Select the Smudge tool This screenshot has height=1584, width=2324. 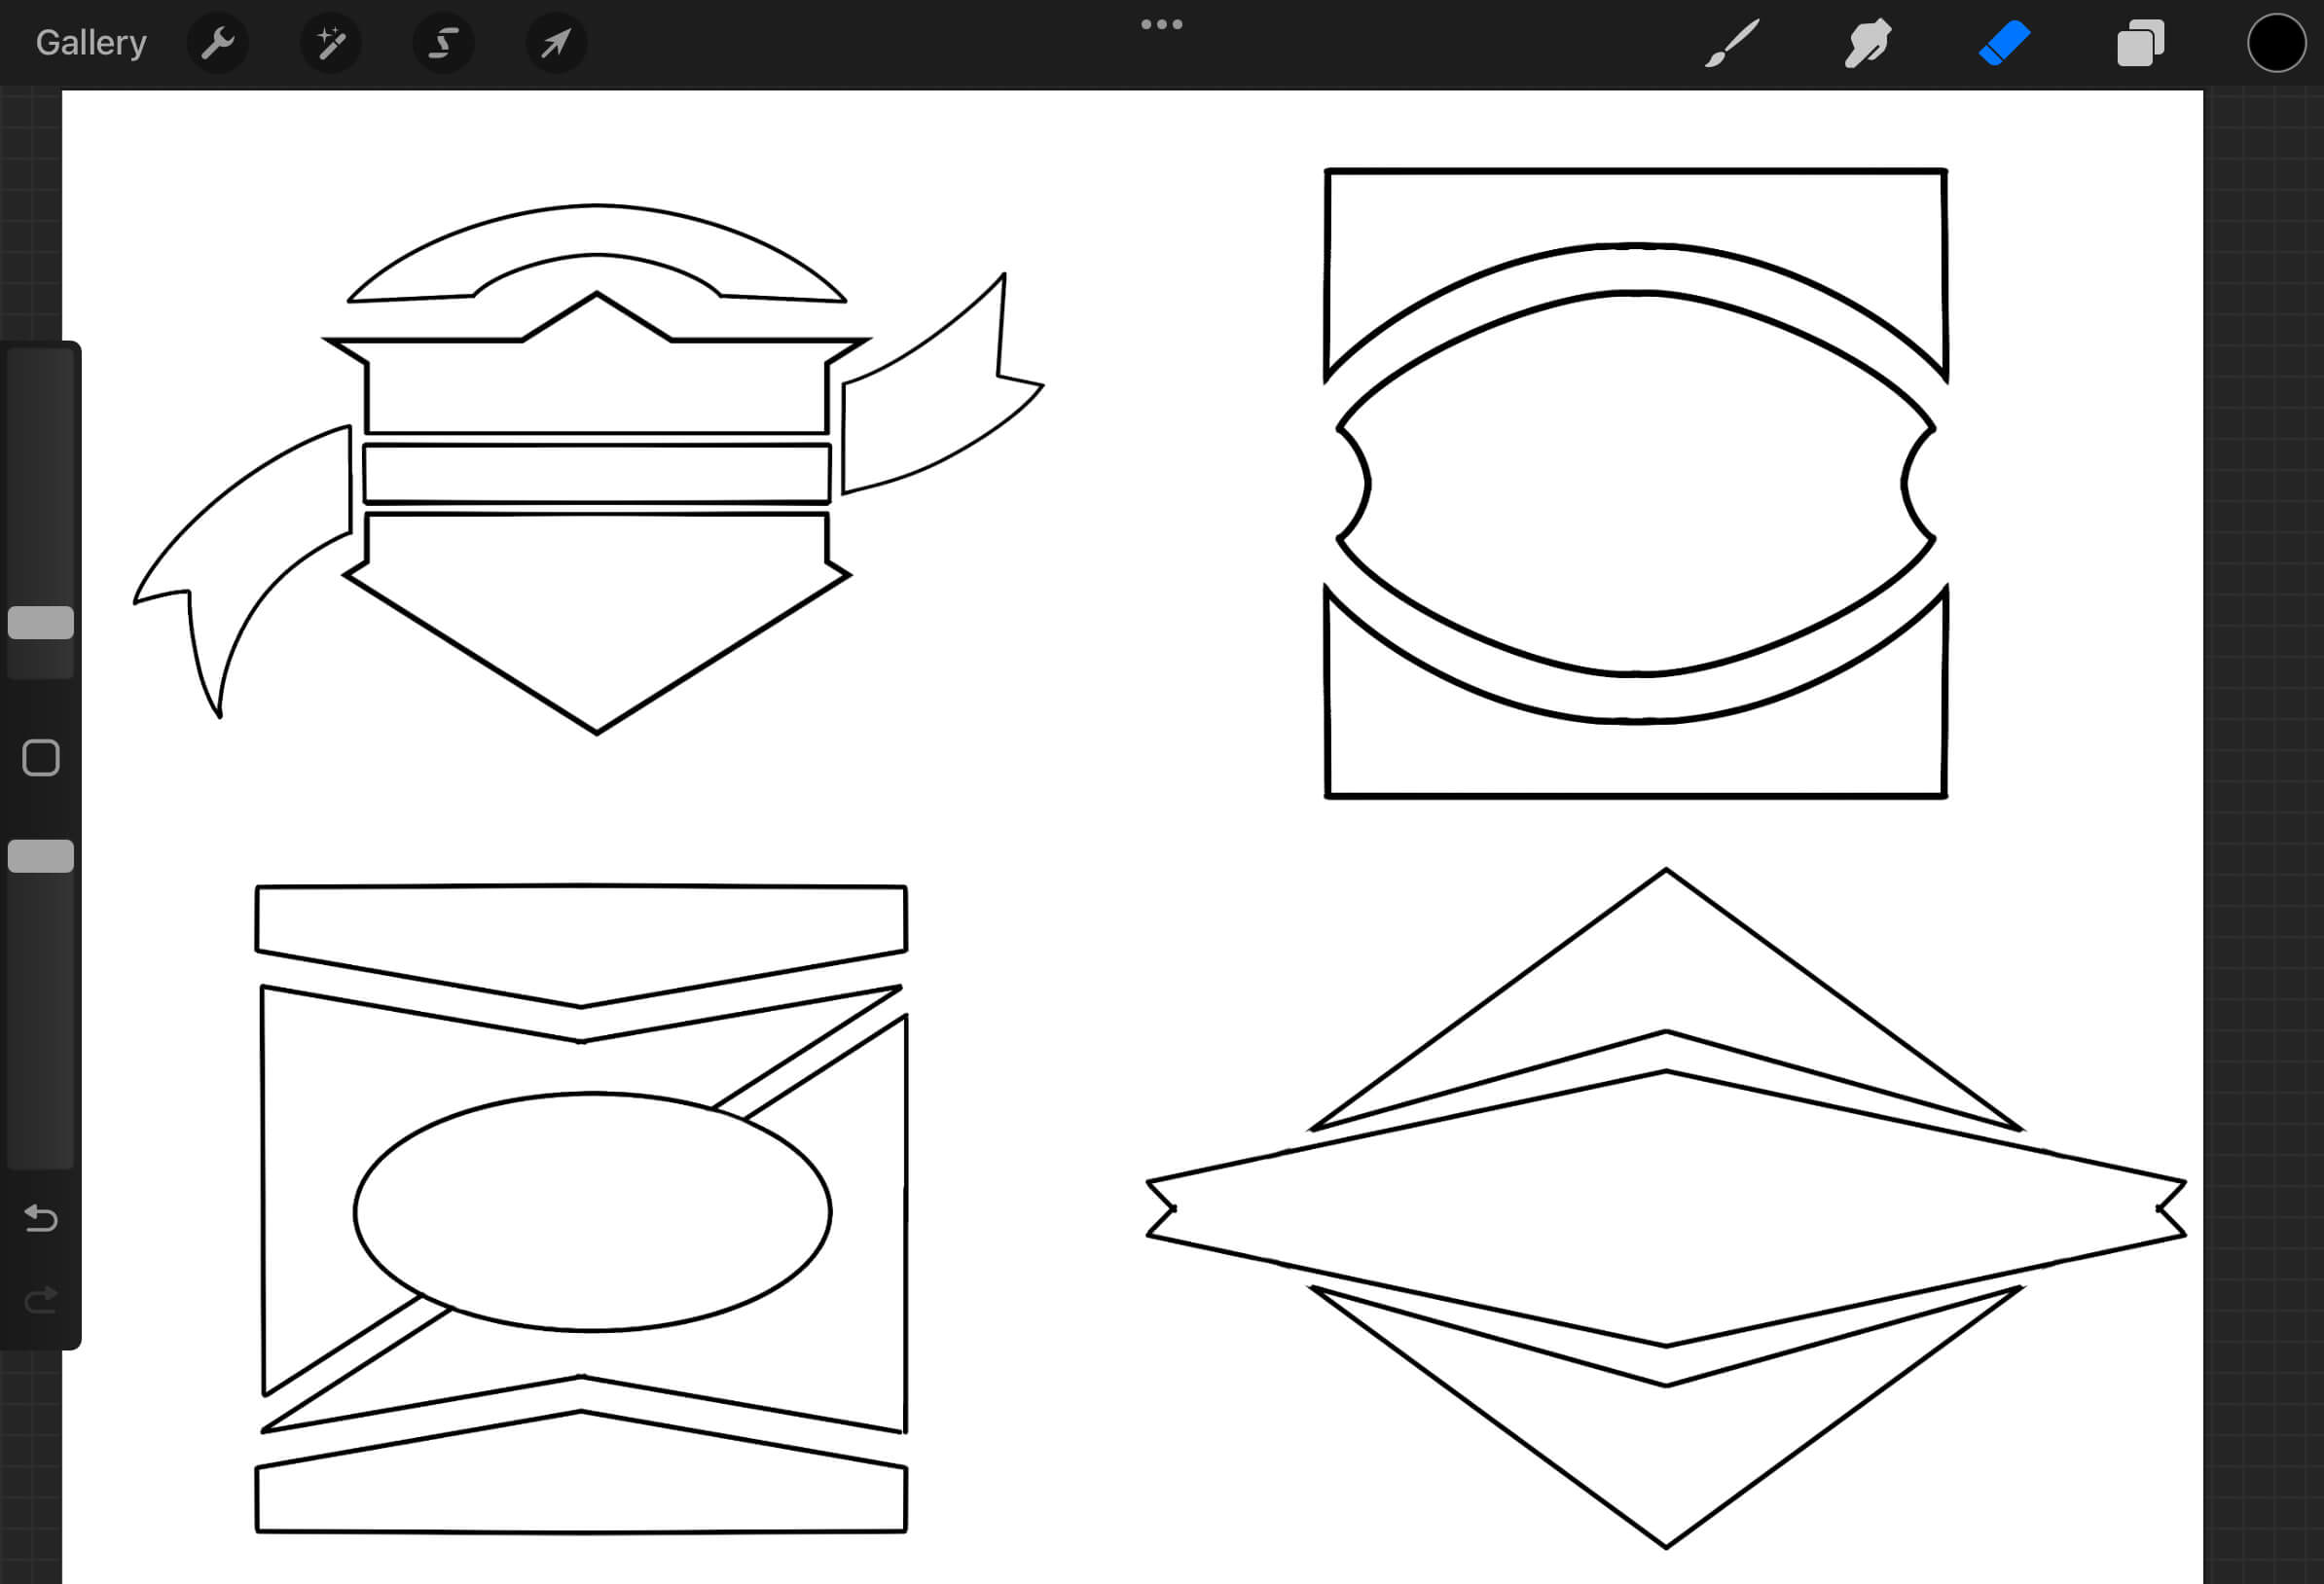[x=1868, y=42]
